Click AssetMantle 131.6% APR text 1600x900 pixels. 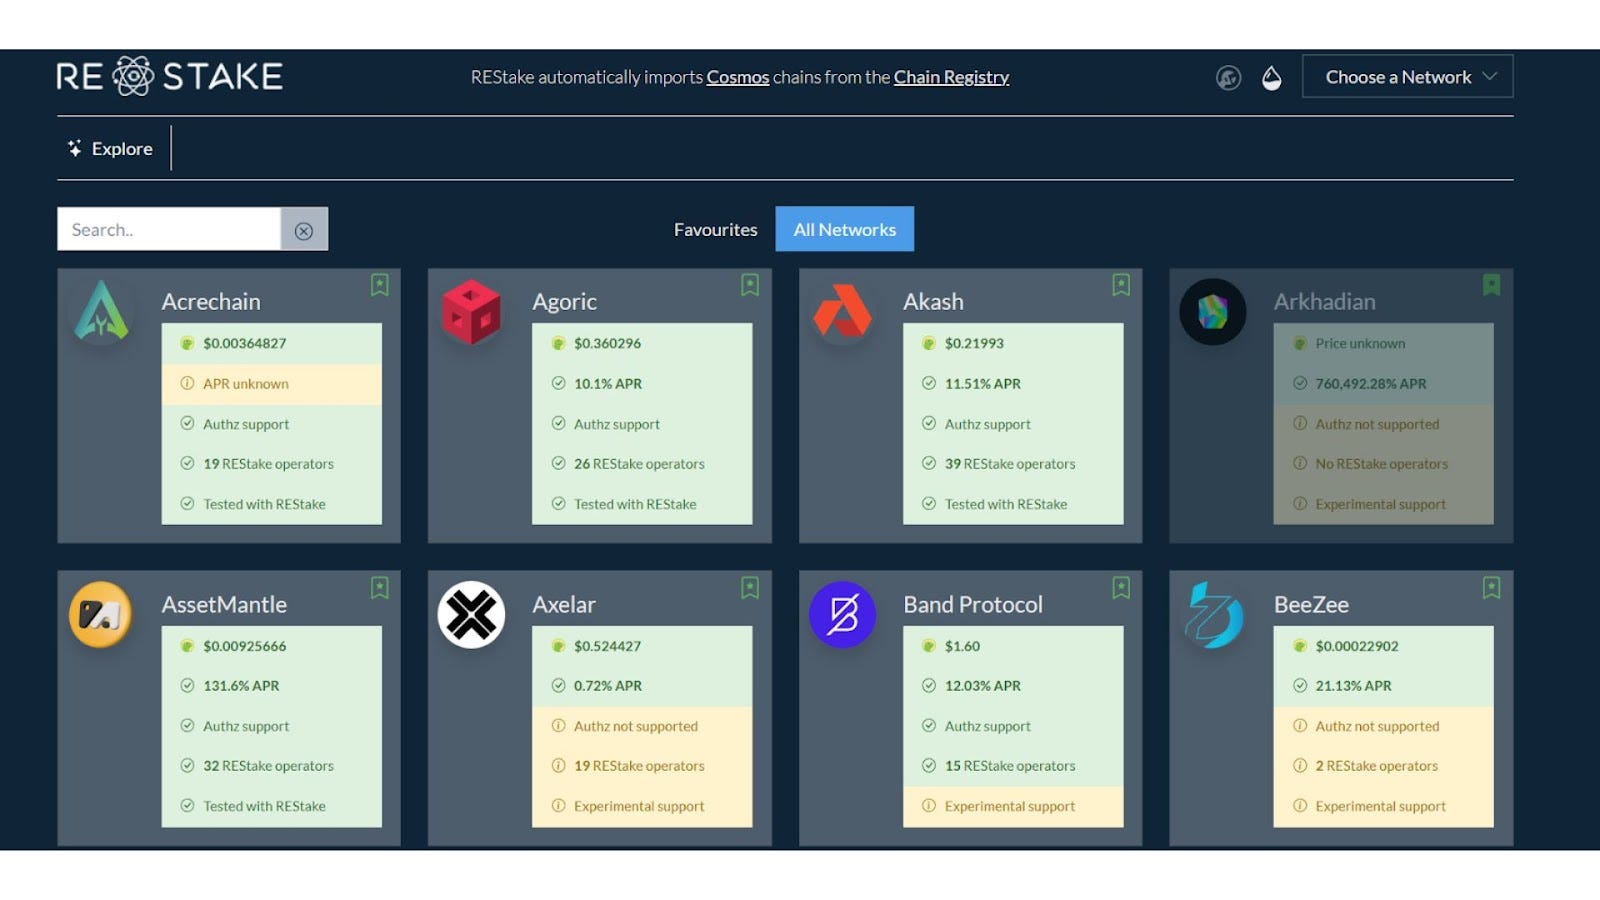tap(241, 686)
